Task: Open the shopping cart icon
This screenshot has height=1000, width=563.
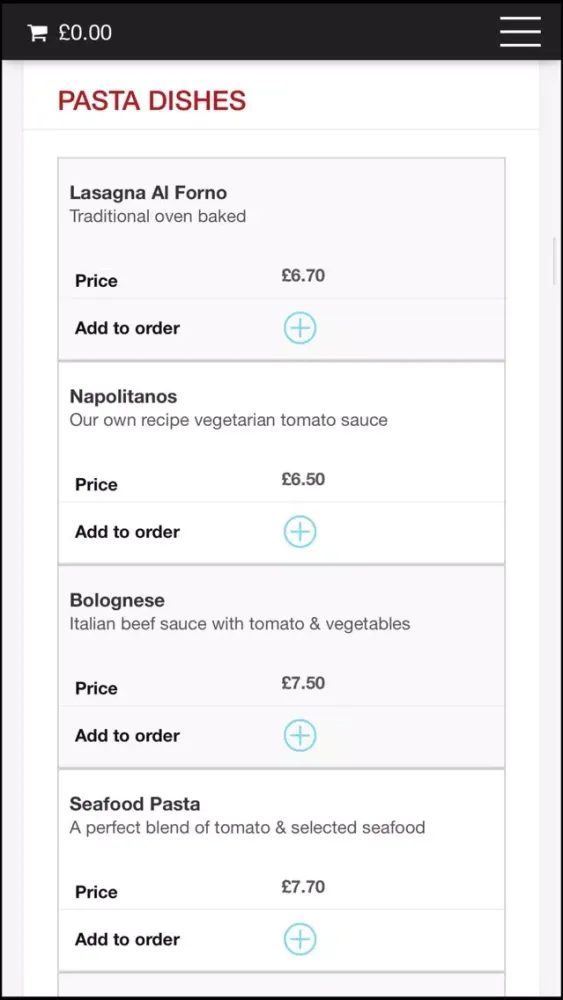Action: 38,33
